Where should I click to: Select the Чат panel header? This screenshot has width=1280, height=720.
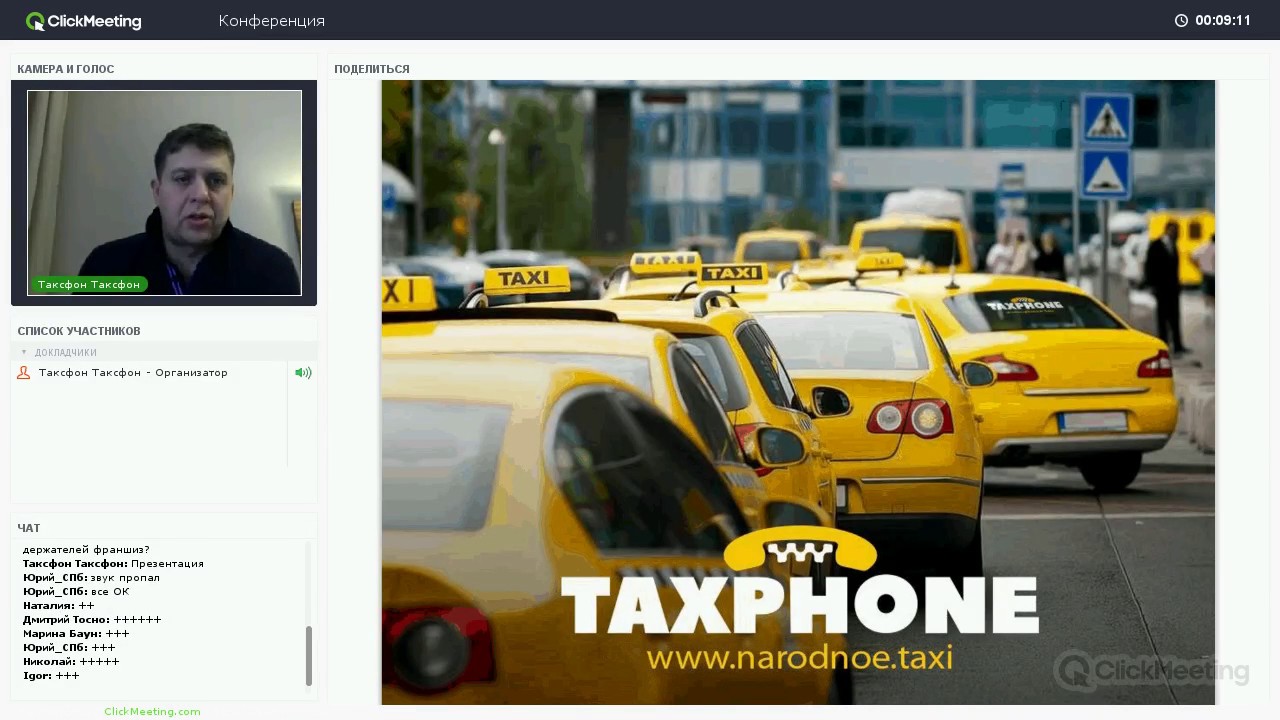click(29, 528)
